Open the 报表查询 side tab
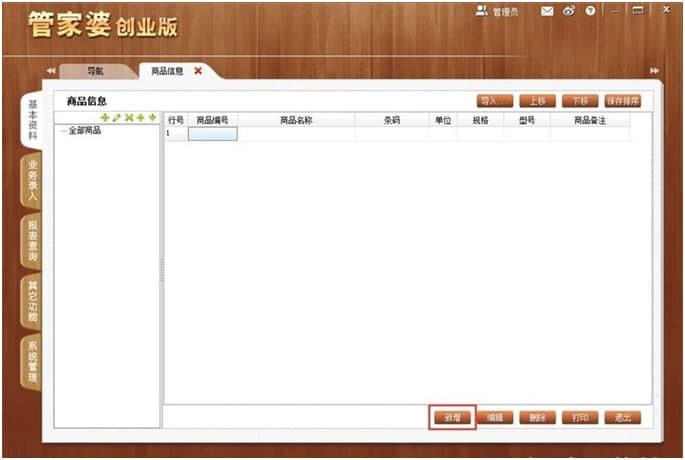685x460 pixels. point(32,242)
